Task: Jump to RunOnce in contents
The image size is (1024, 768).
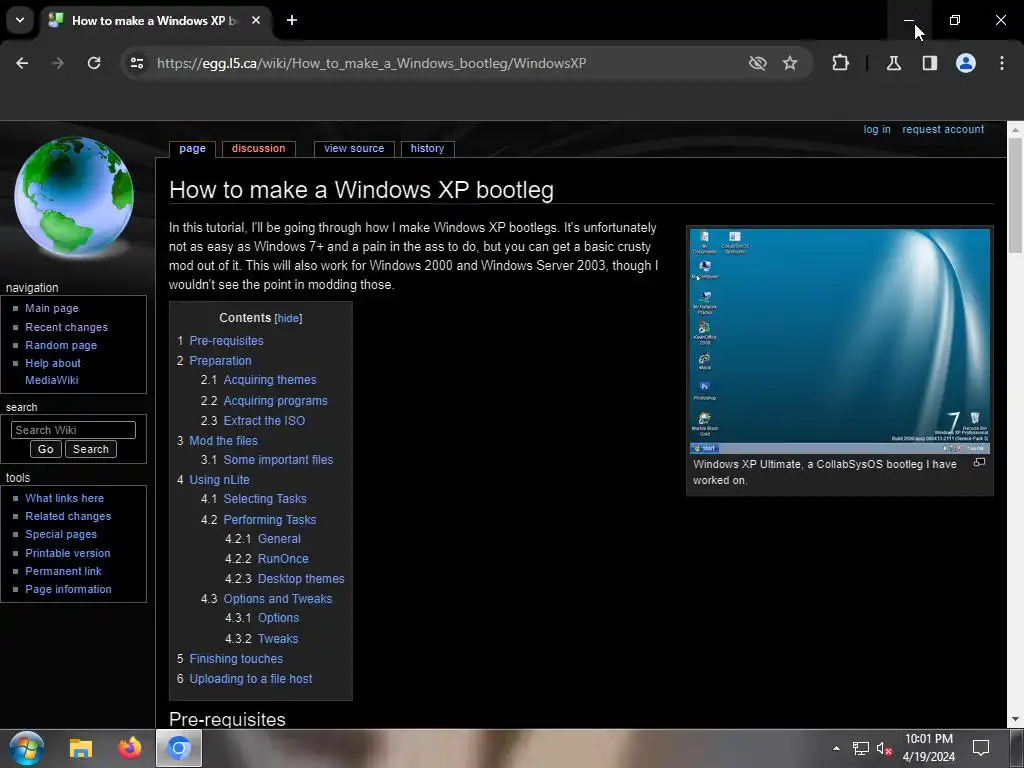Action: (283, 559)
